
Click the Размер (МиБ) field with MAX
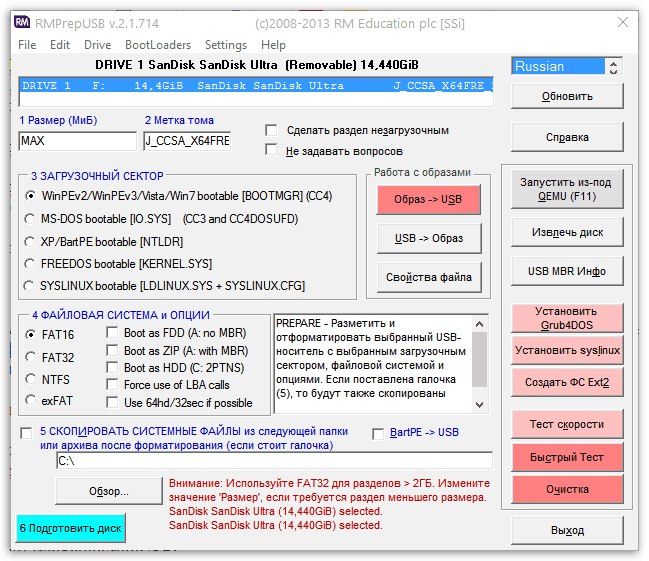(77, 141)
